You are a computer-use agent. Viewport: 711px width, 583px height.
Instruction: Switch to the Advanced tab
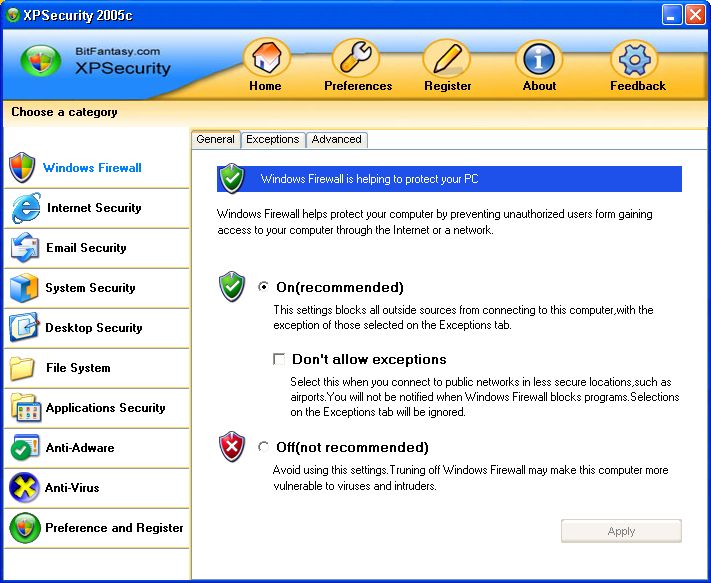[x=336, y=140]
